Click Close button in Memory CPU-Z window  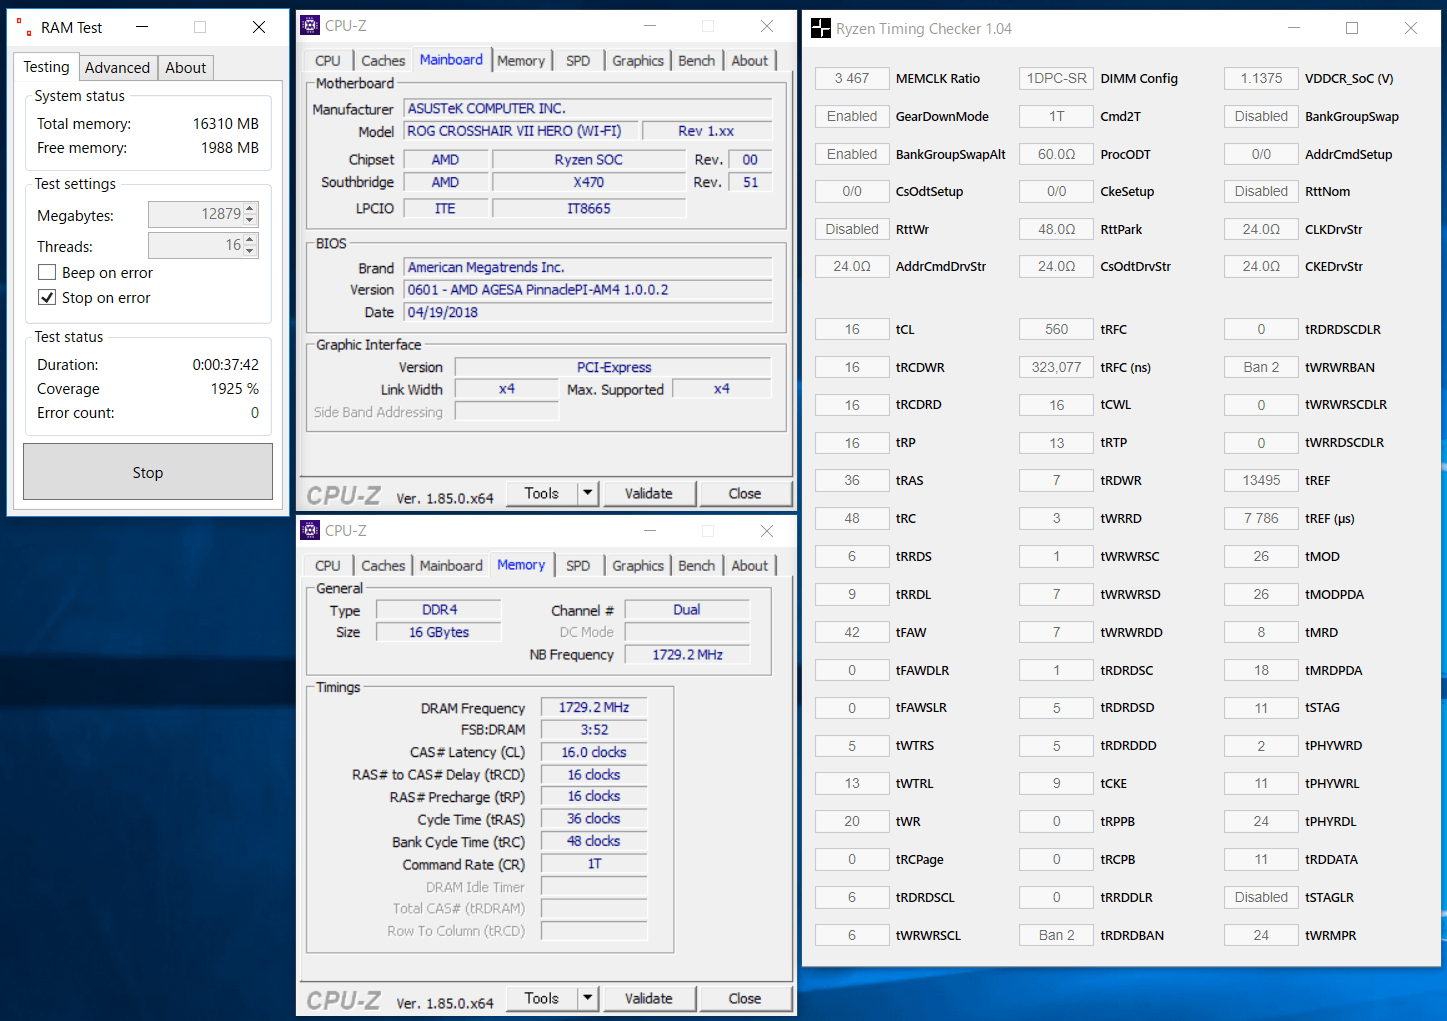tap(745, 998)
